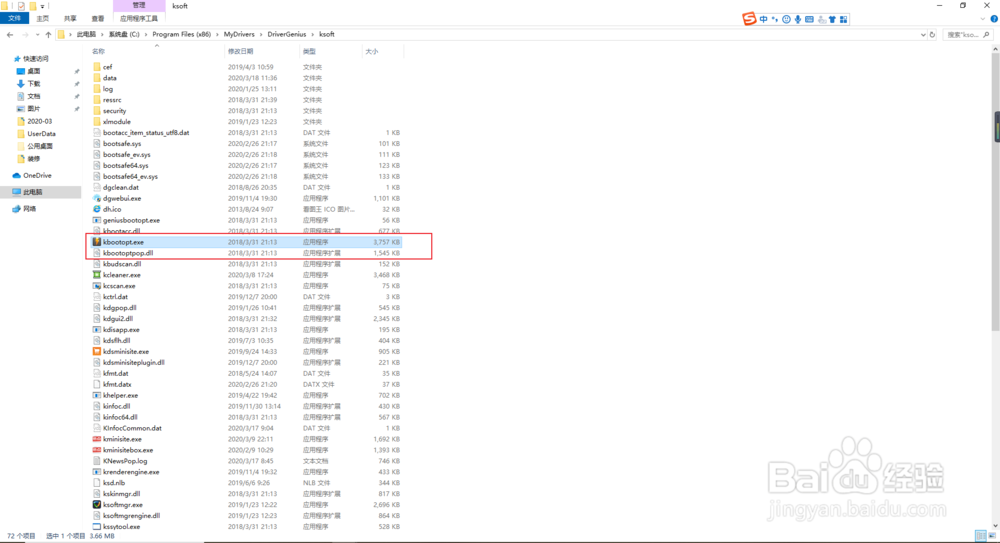The image size is (1000, 543).
Task: Navigate to DriverGenius in the breadcrumb
Action: coord(286,34)
